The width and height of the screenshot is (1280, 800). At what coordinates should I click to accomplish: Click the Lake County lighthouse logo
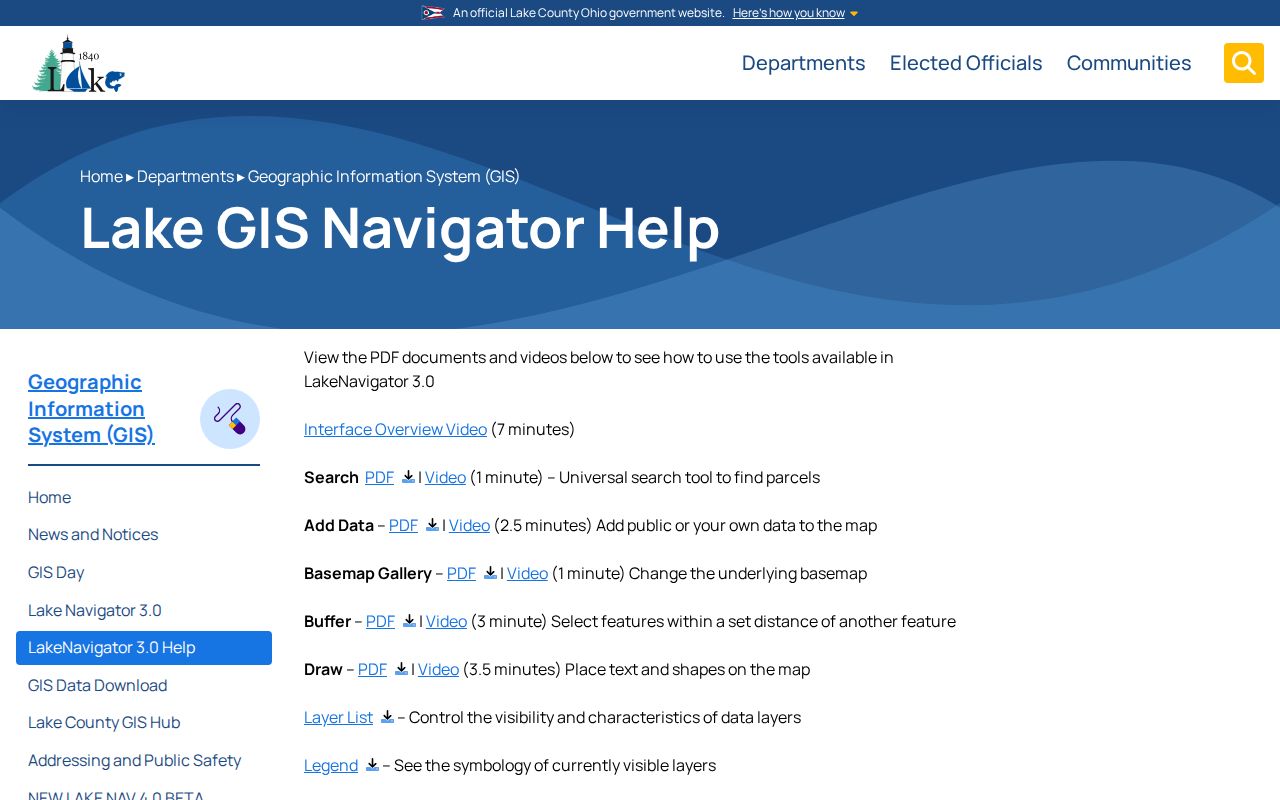click(78, 64)
